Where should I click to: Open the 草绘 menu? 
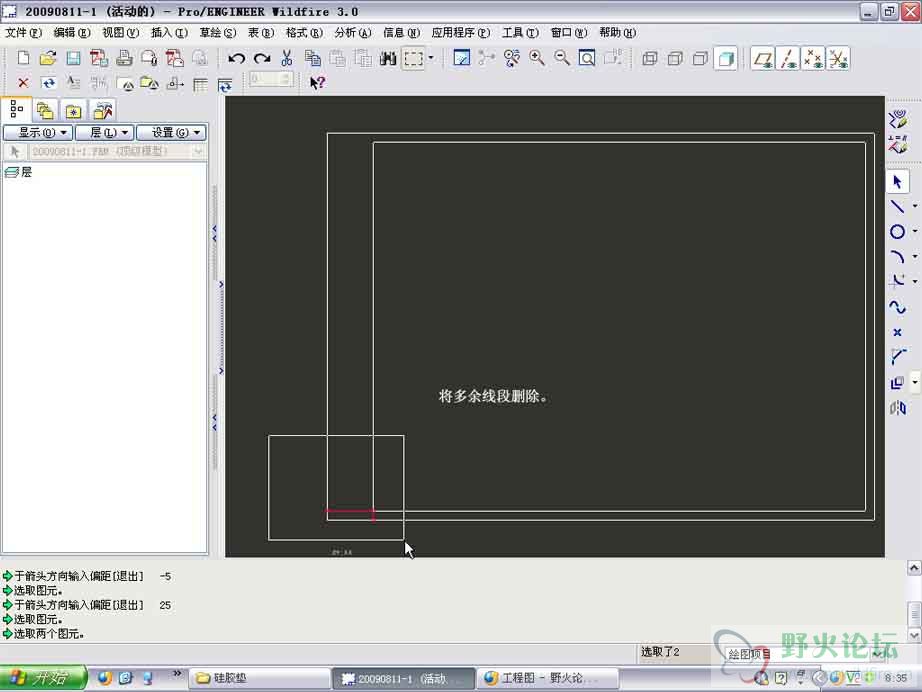click(218, 32)
